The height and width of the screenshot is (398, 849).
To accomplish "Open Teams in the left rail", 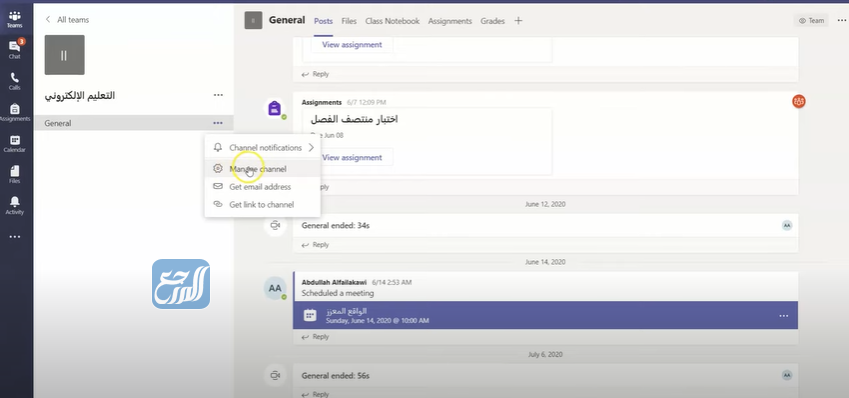I will 15,19.
